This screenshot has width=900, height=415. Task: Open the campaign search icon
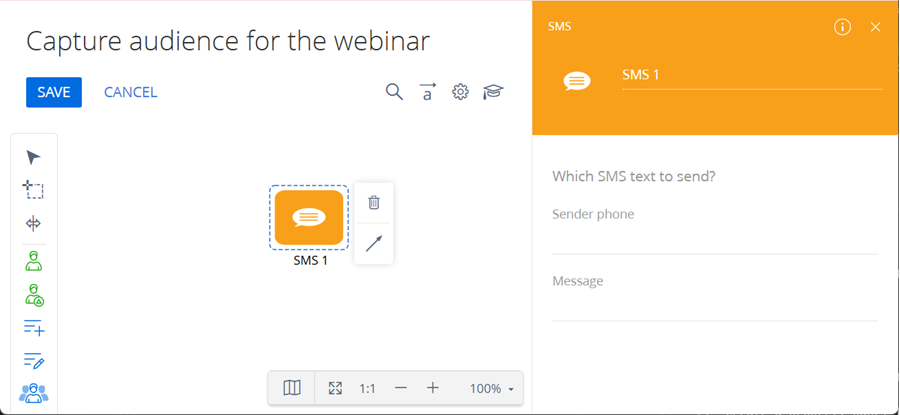394,92
